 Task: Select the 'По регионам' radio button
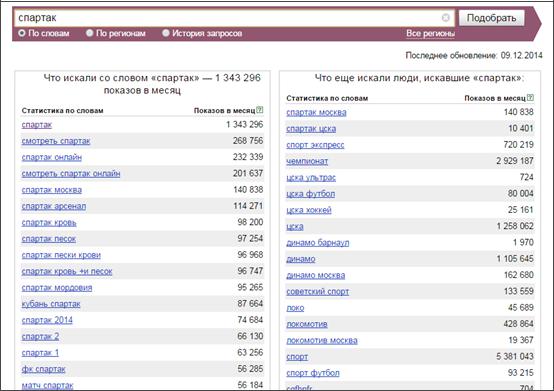90,33
